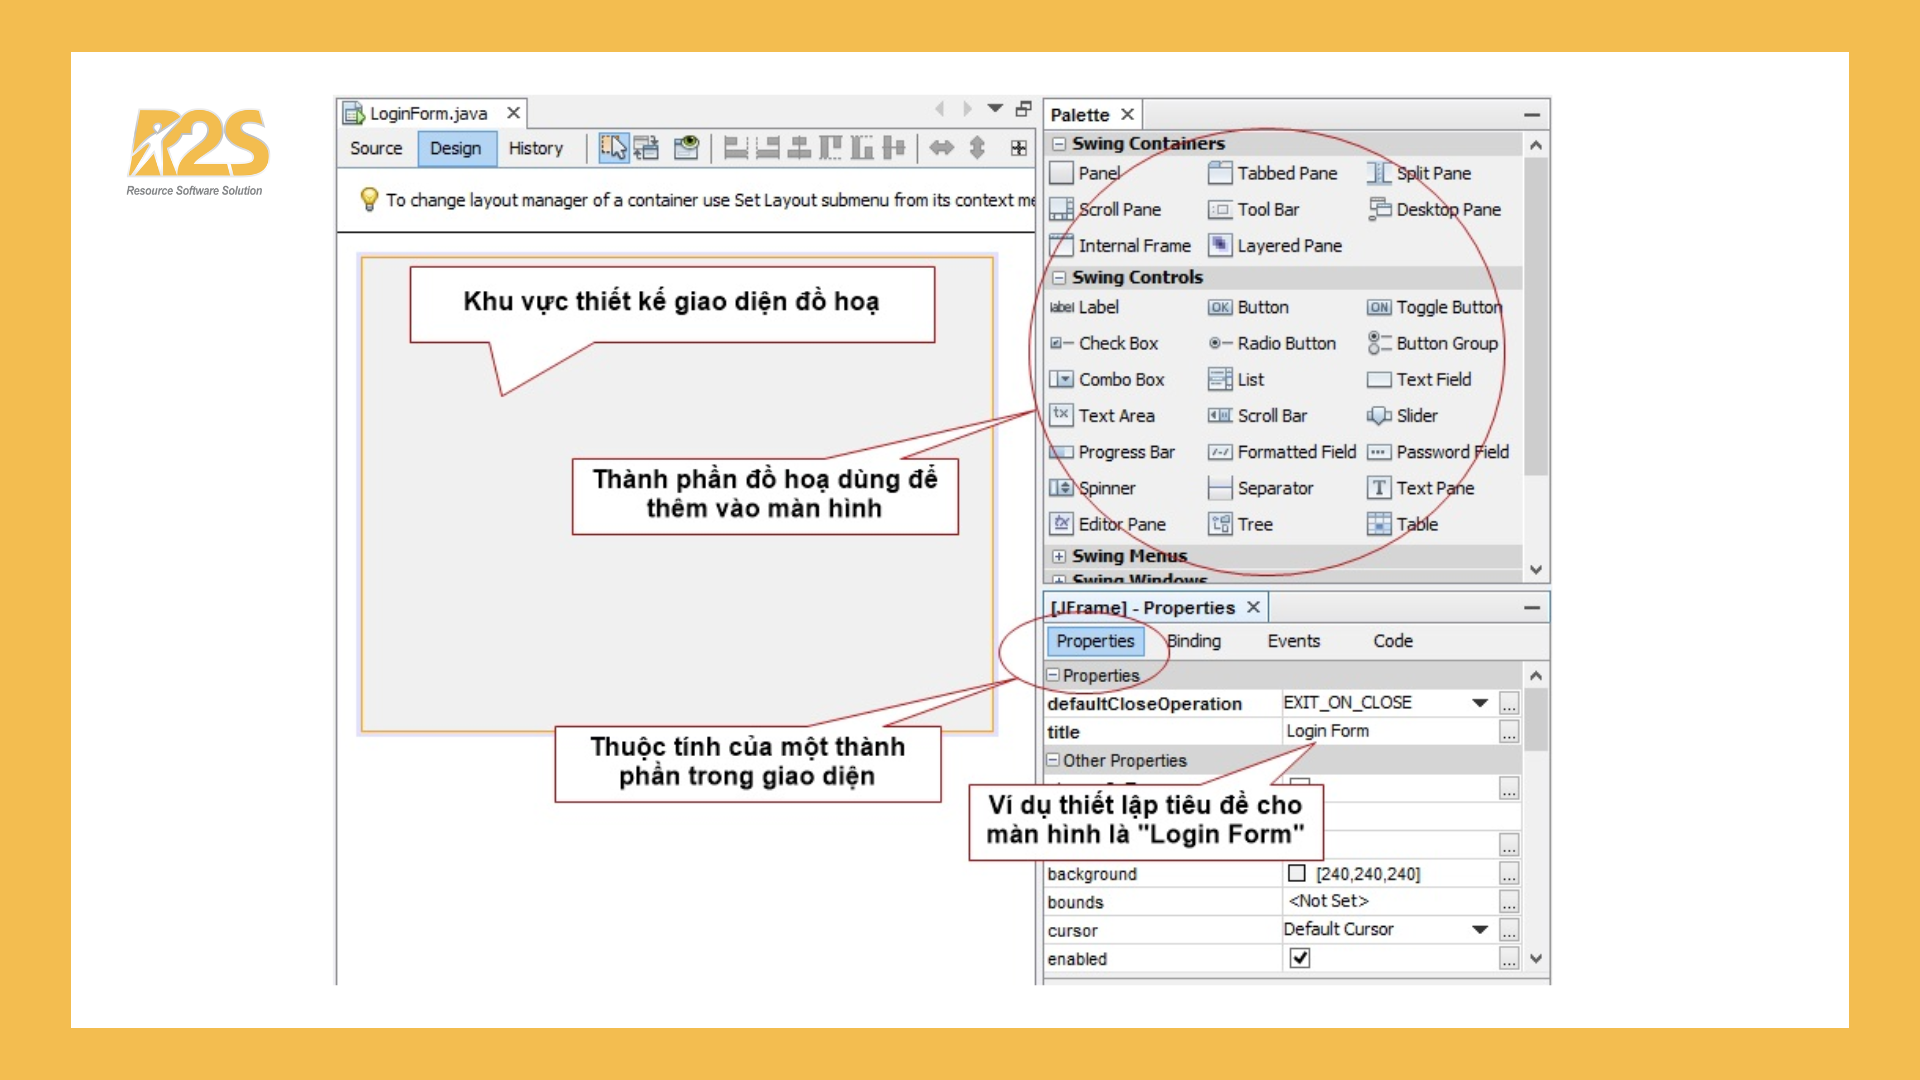
Task: Select the Check Box palette component
Action: [1104, 344]
